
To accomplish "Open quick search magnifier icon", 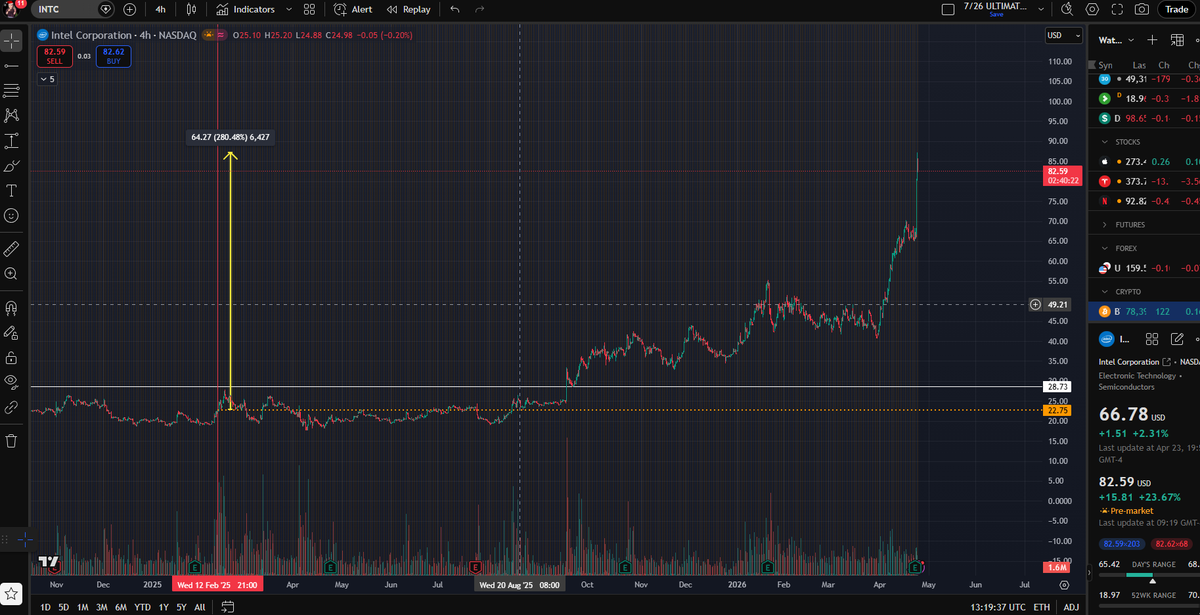I will click(1068, 9).
